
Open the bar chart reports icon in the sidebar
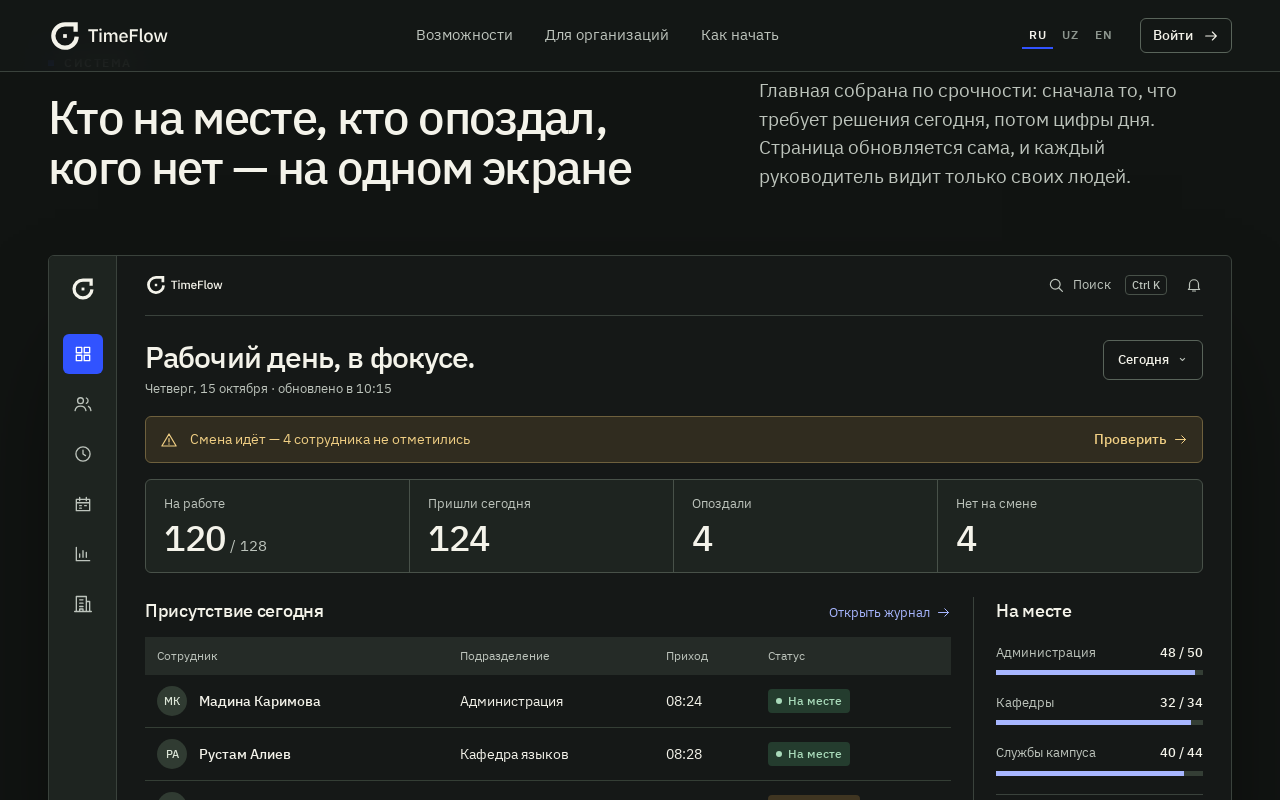[83, 554]
